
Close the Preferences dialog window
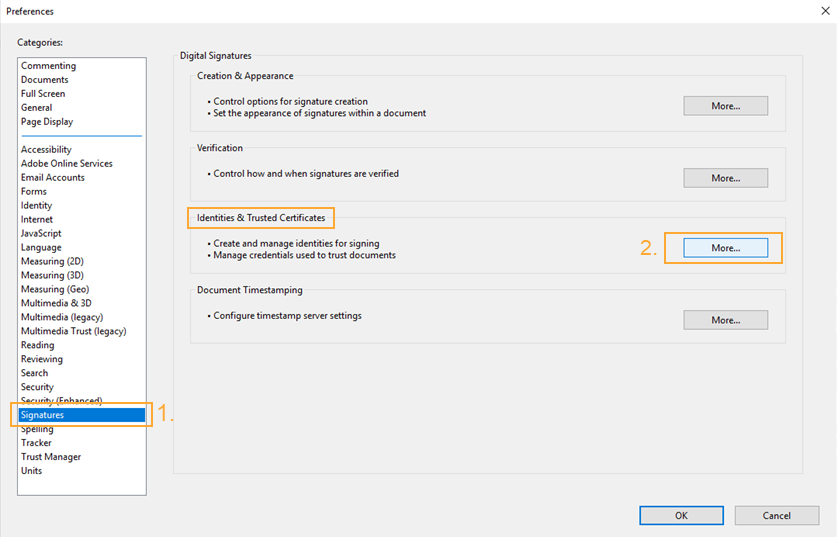(825, 11)
